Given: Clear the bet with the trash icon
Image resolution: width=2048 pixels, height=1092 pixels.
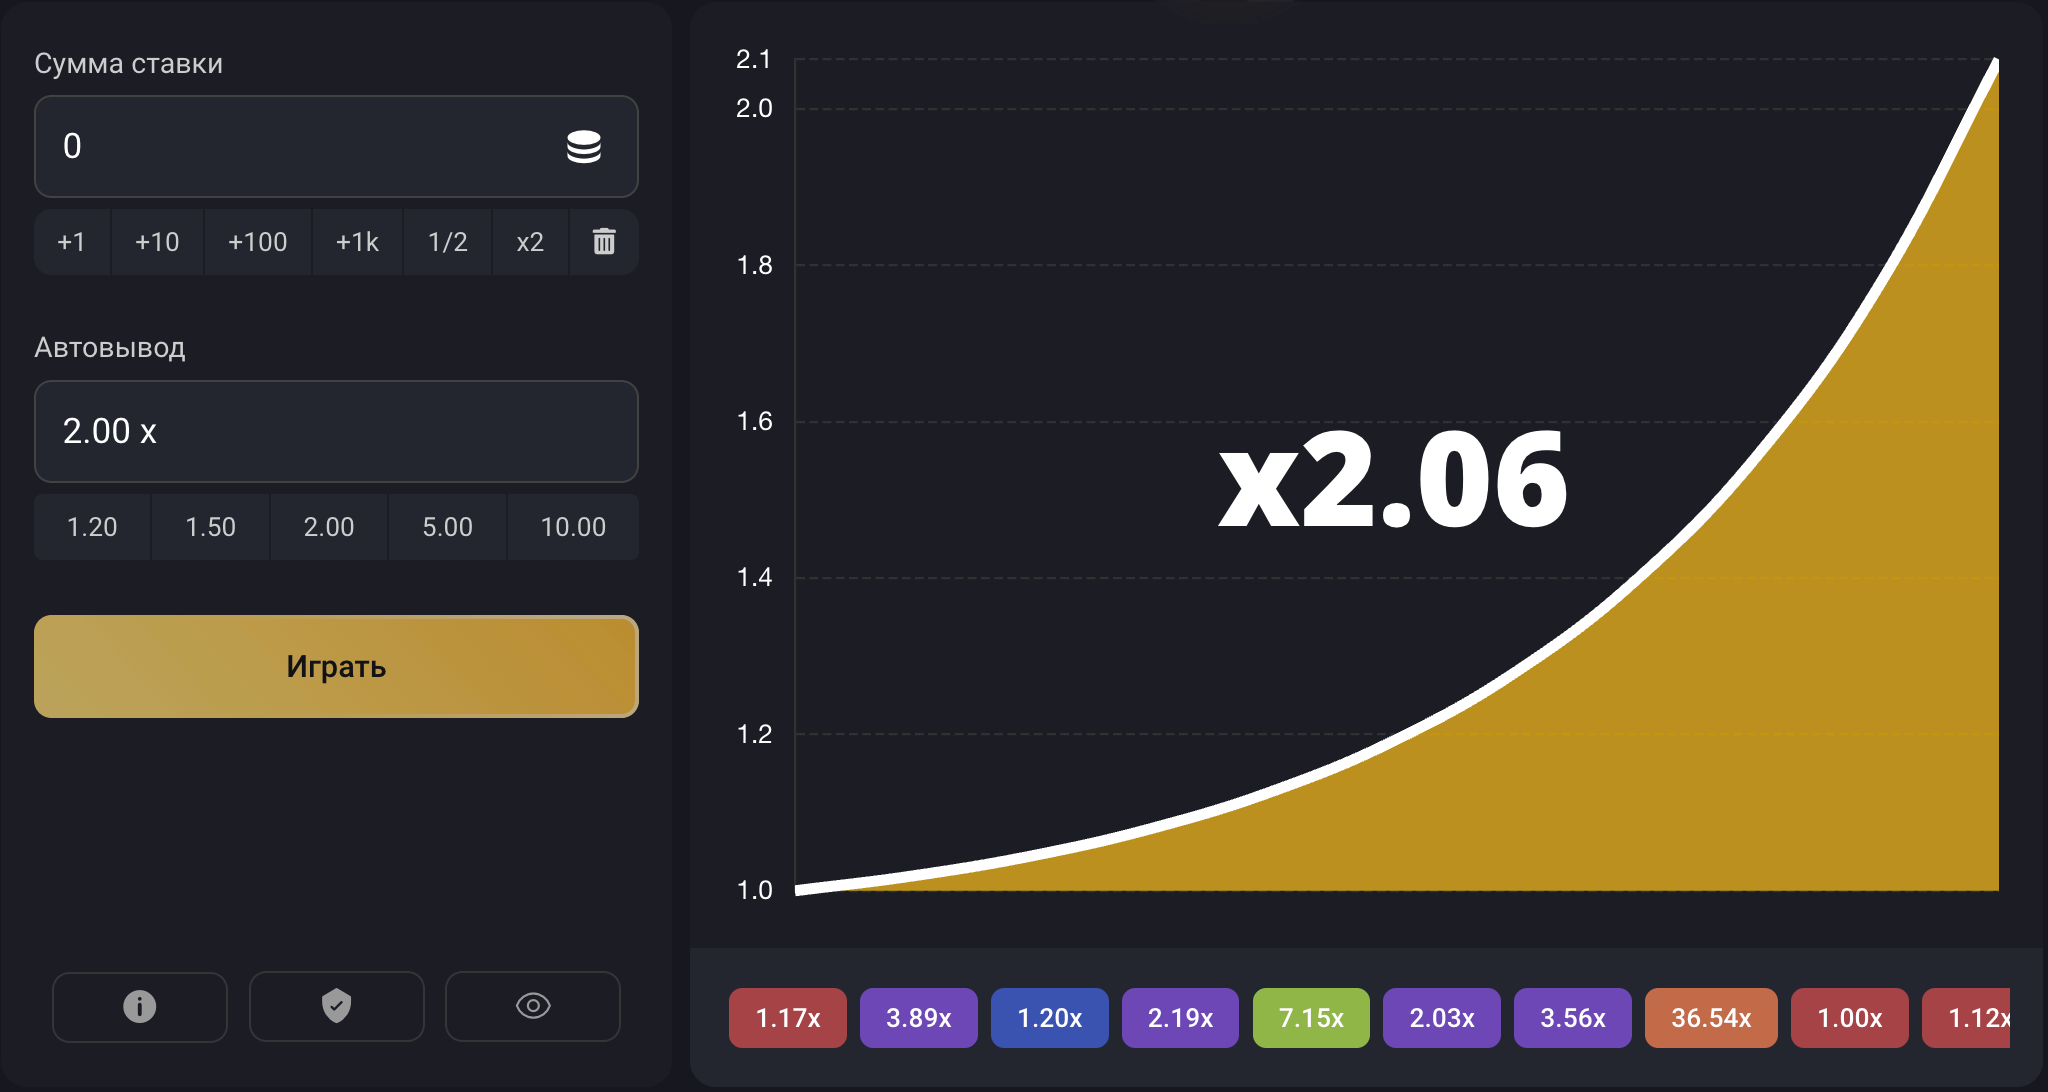Looking at the screenshot, I should 604,242.
